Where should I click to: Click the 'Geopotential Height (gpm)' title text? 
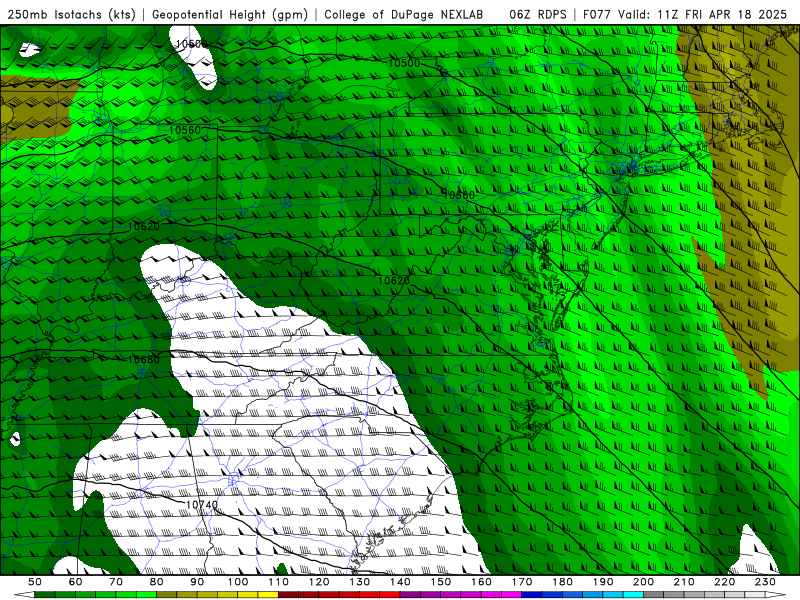230,14
